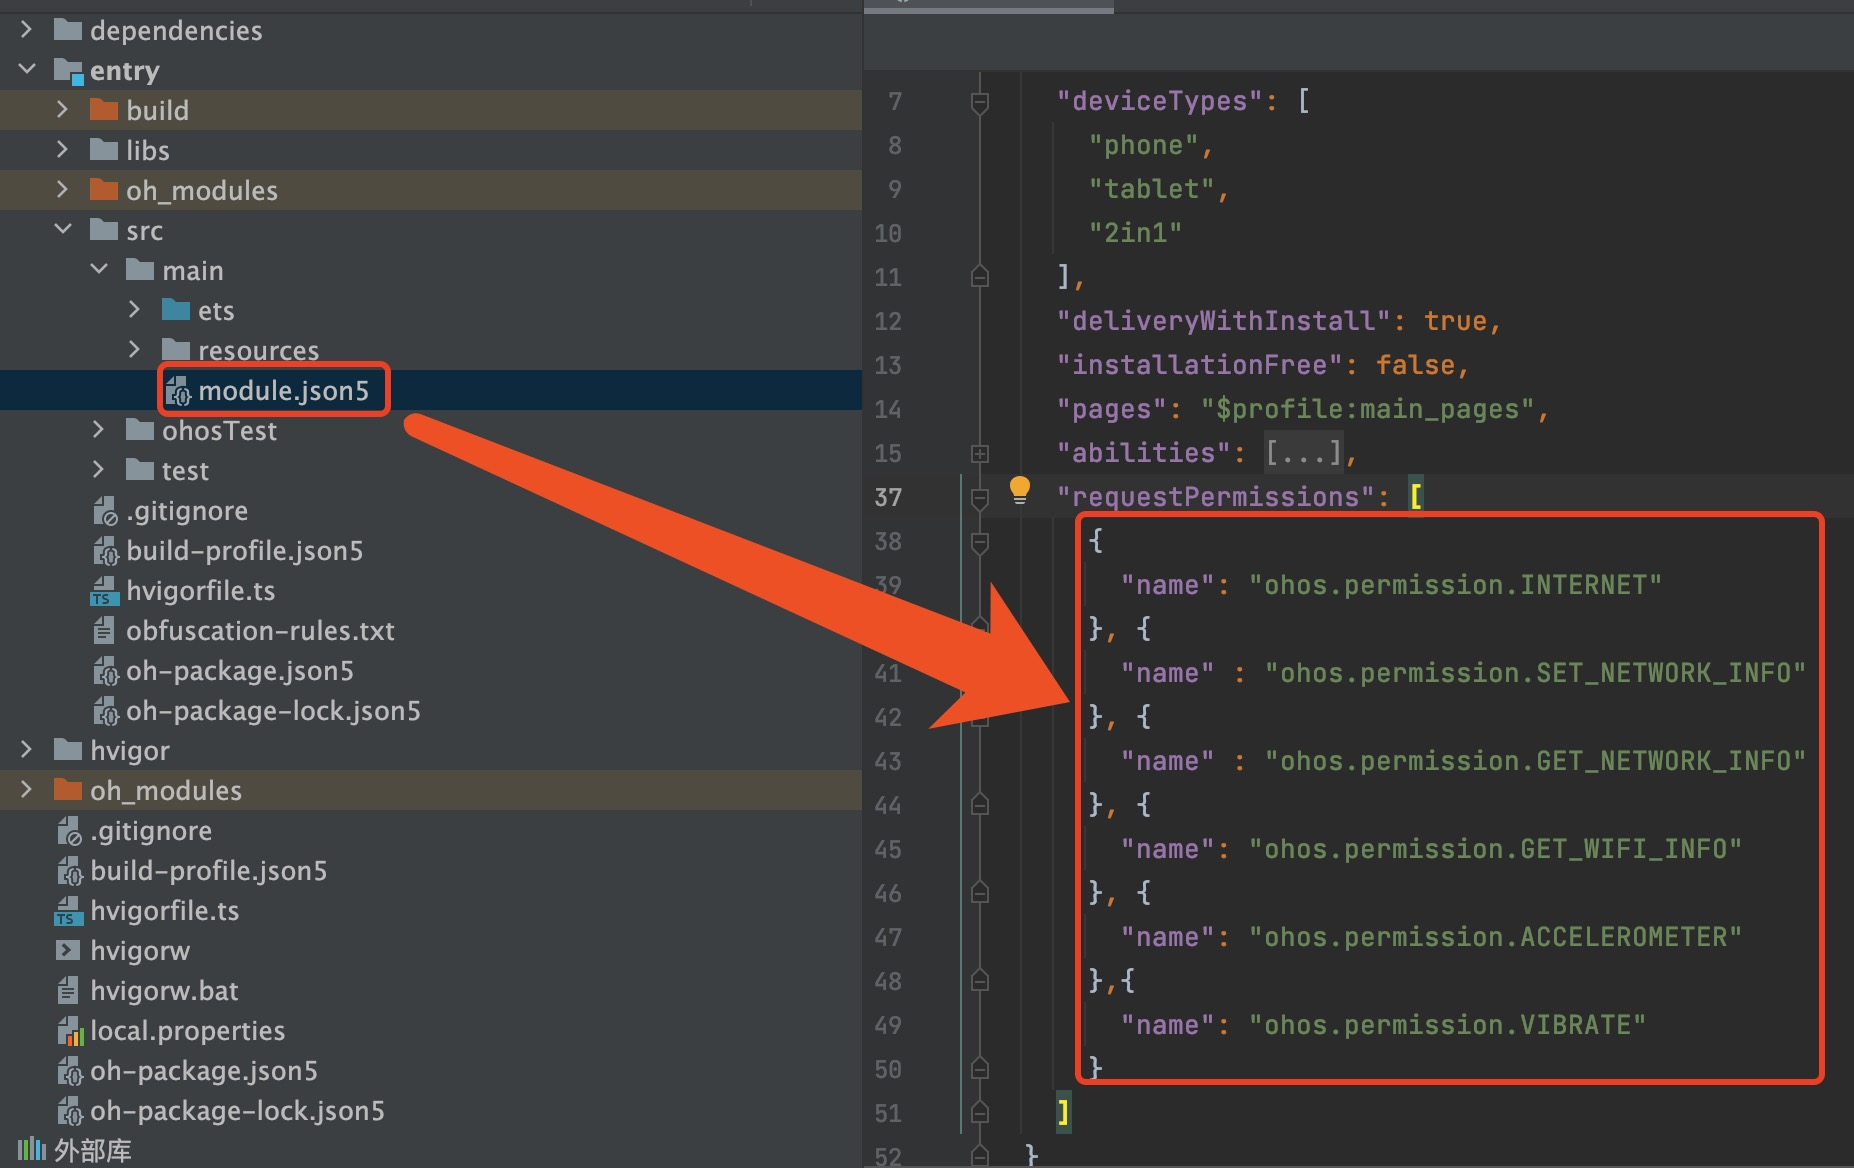Click the "ohos.permission.VIBRATE" string
Screen dimensions: 1854x1168
1447,1025
